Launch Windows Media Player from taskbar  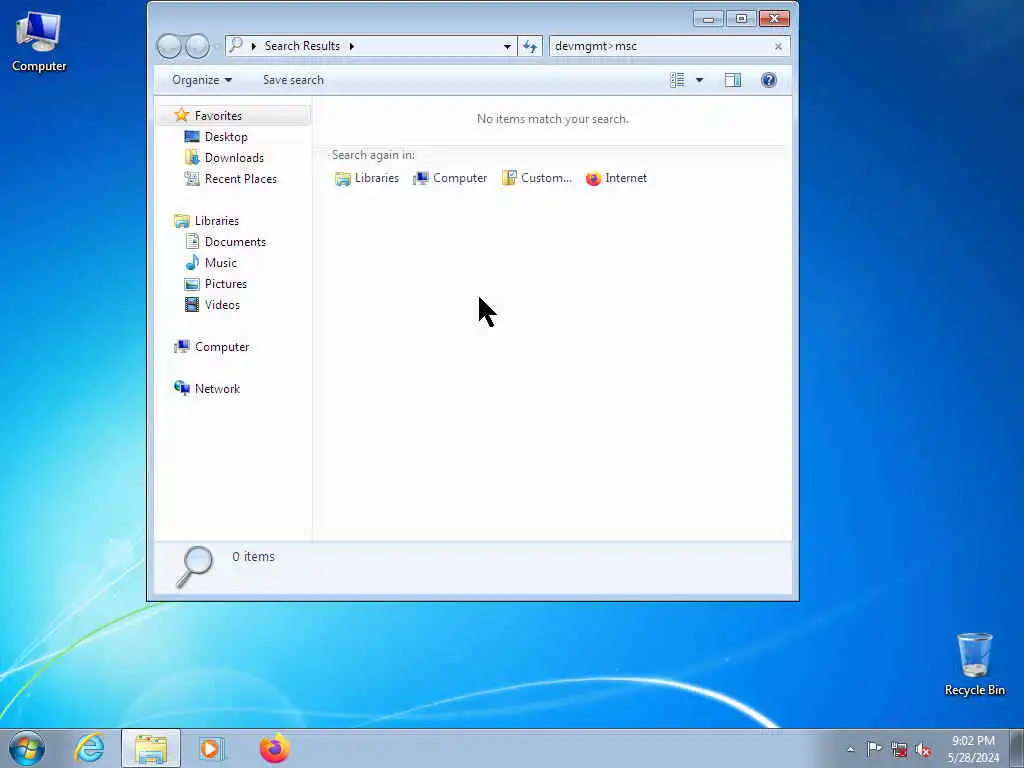pos(211,748)
